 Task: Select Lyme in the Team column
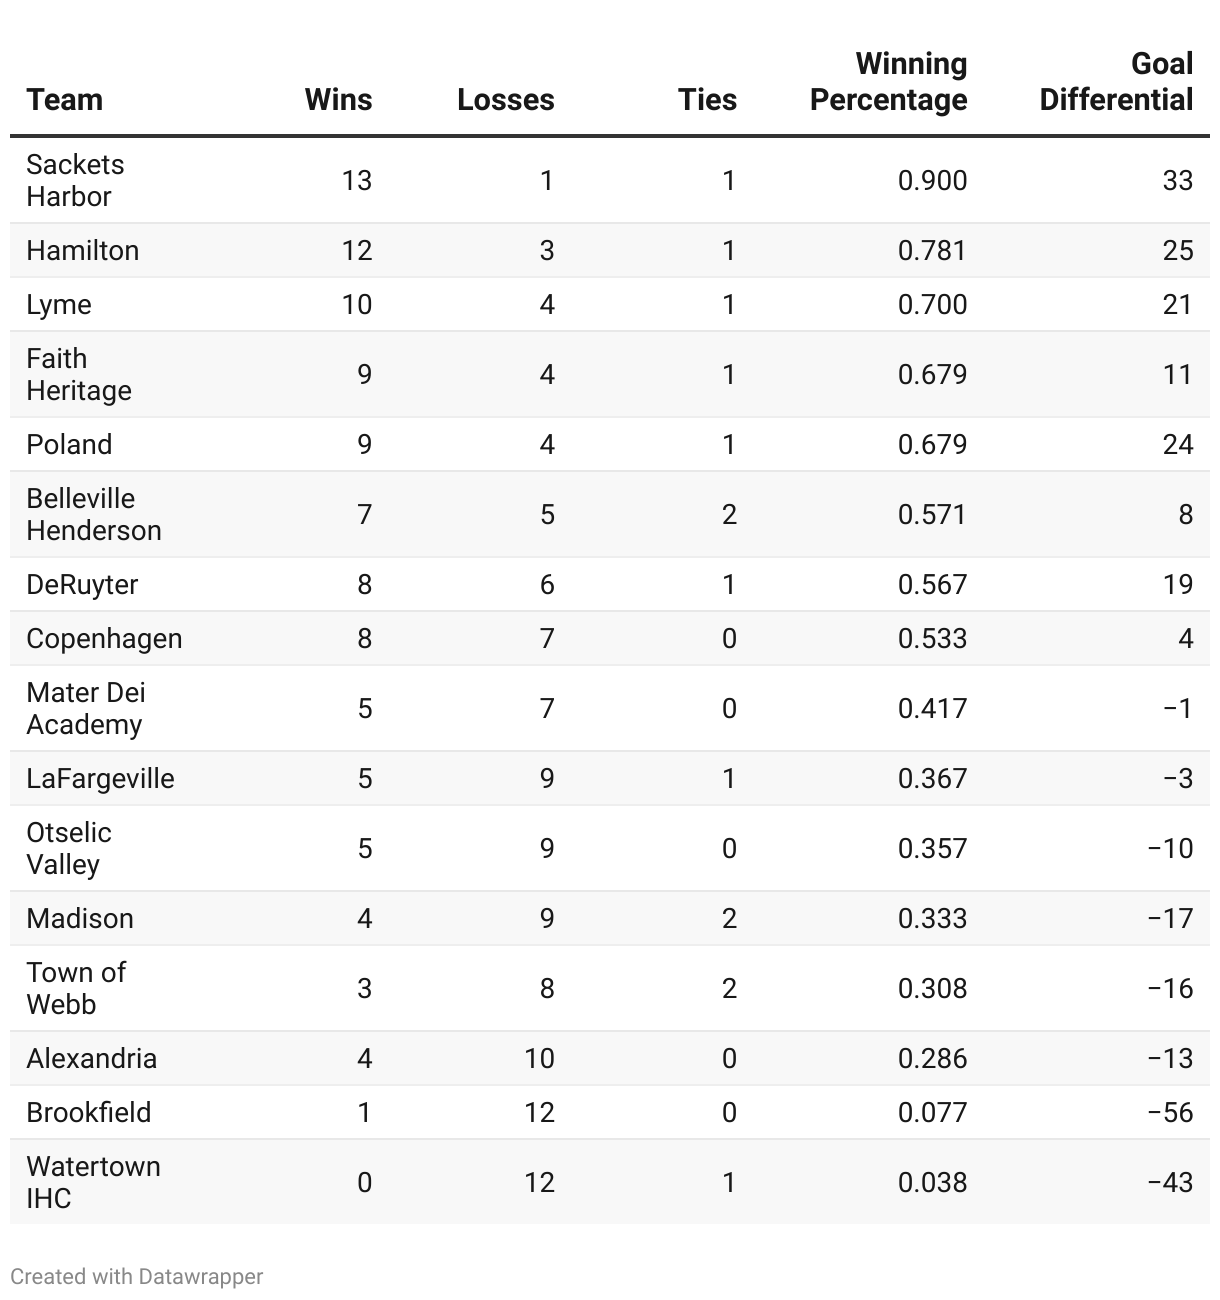(59, 304)
